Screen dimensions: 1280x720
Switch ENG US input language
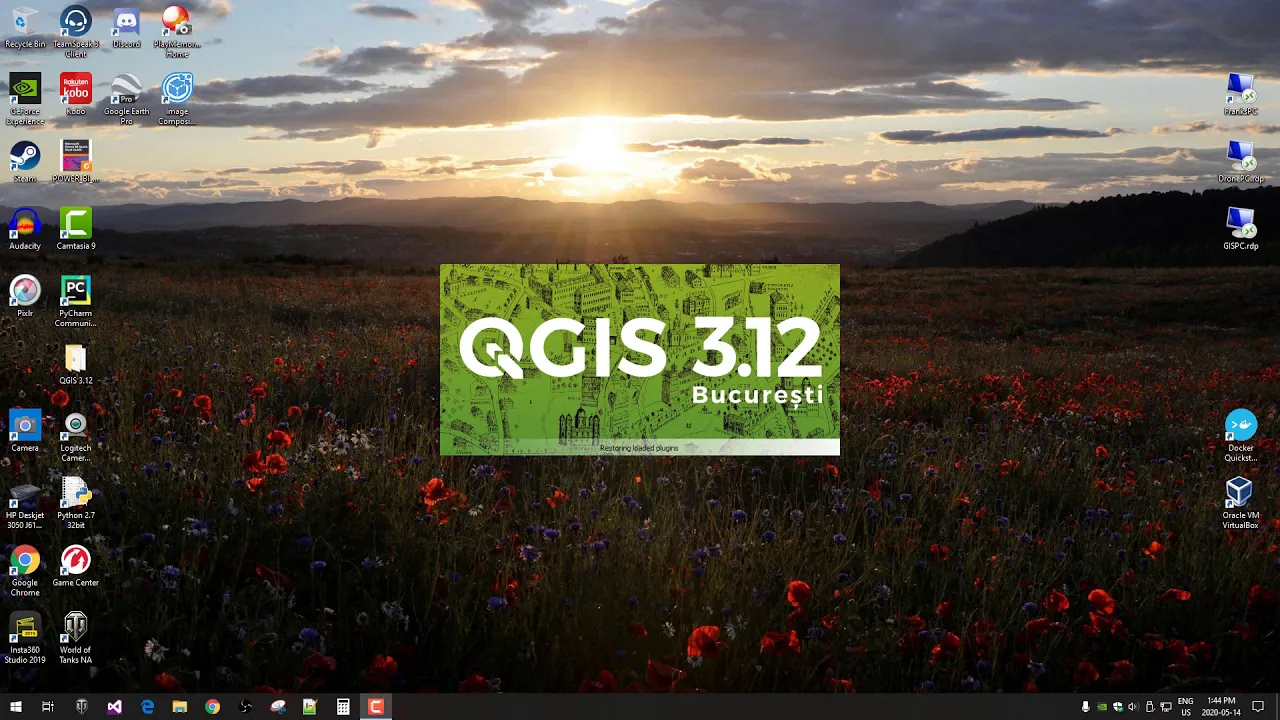1185,707
